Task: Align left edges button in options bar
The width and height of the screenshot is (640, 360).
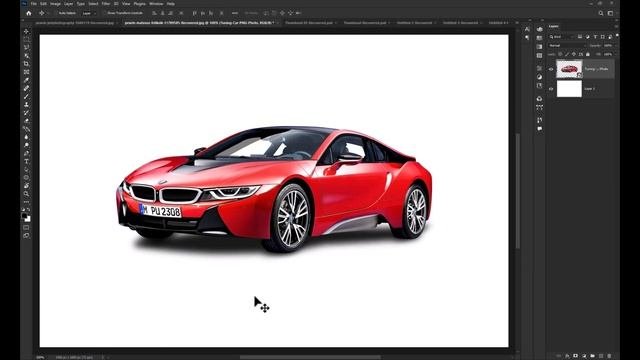Action: (154, 13)
